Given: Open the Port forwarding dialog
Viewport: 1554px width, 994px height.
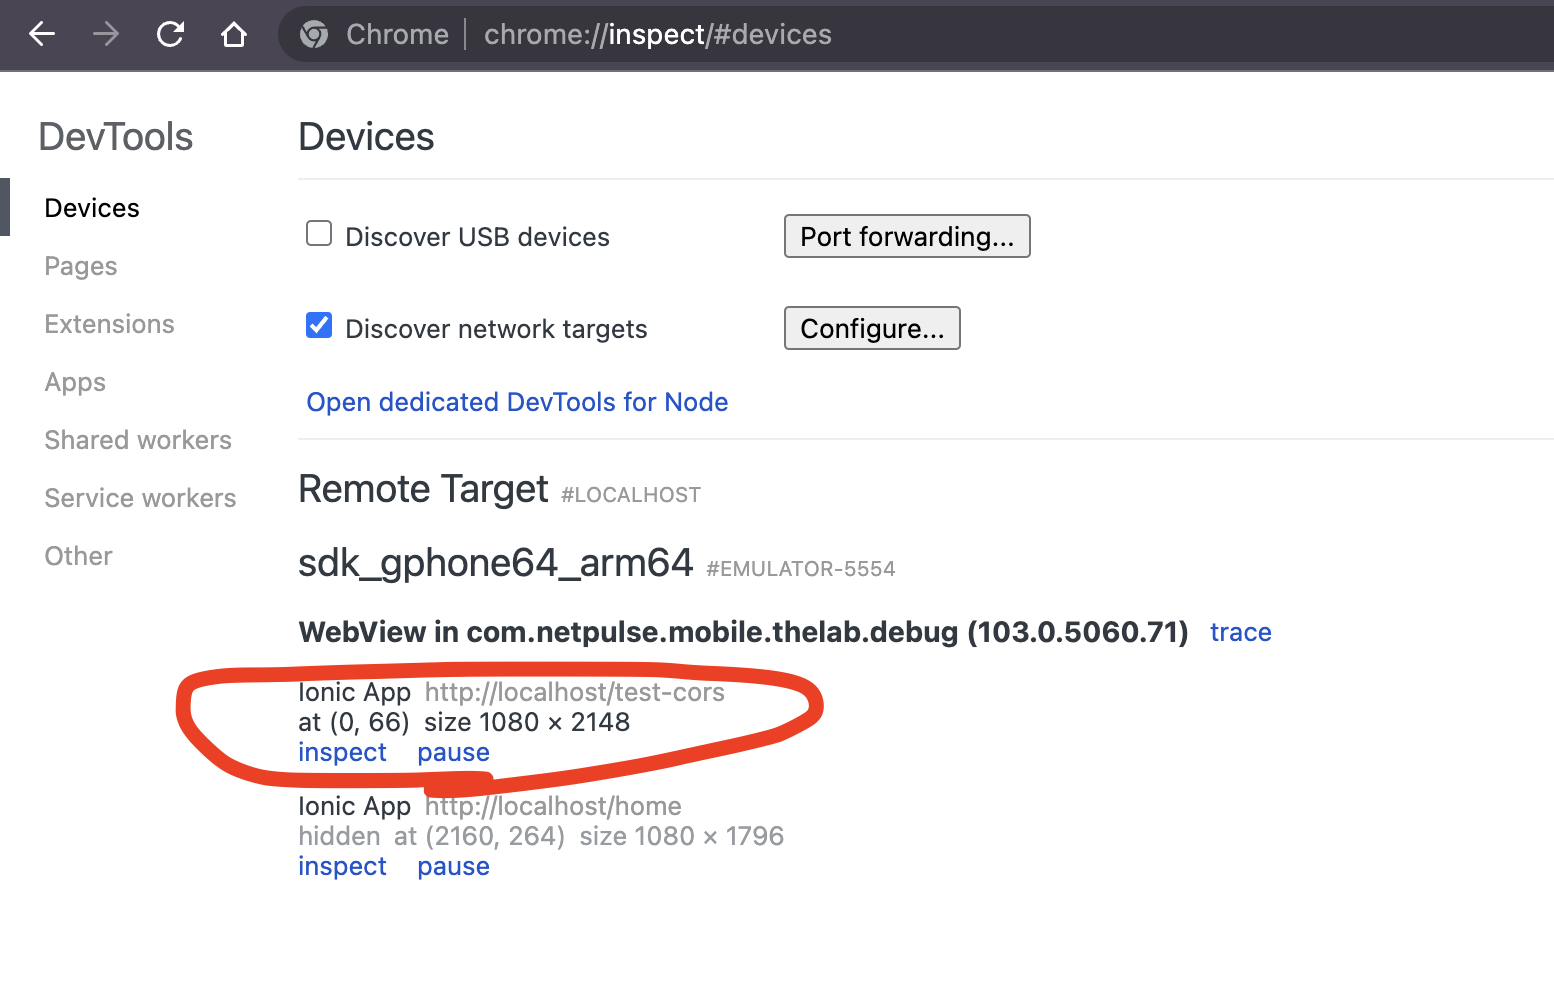Looking at the screenshot, I should coord(906,236).
